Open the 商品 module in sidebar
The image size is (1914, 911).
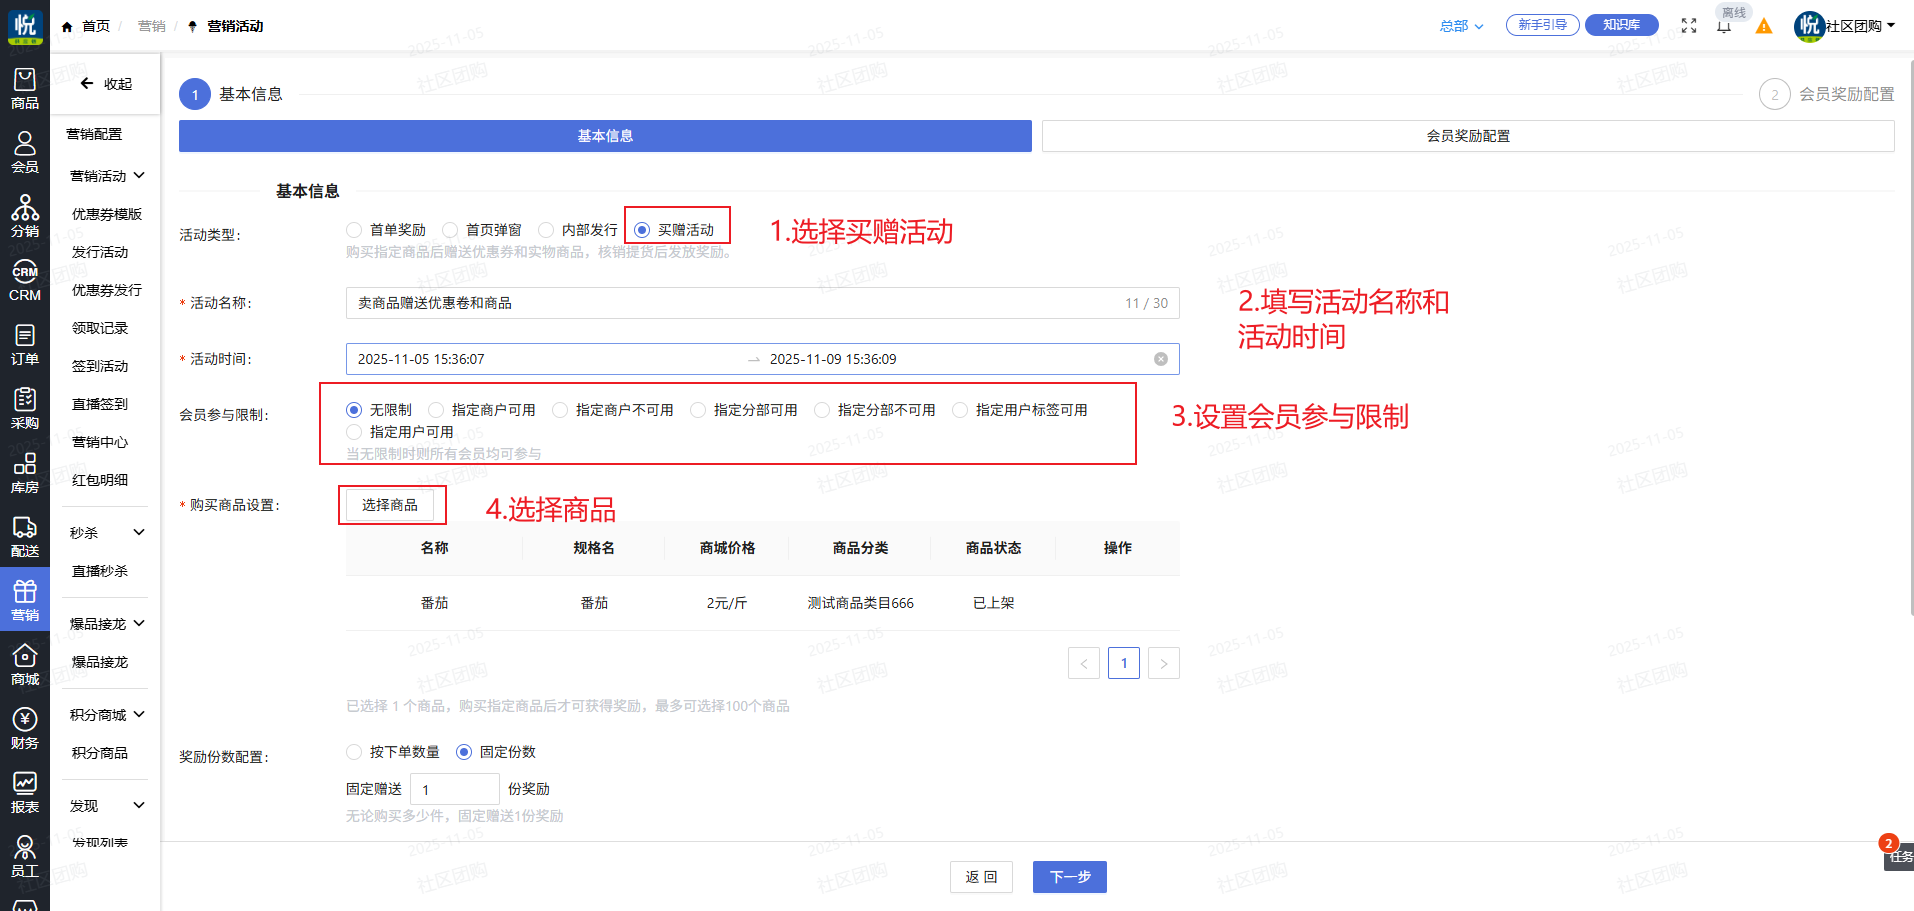pyautogui.click(x=25, y=88)
